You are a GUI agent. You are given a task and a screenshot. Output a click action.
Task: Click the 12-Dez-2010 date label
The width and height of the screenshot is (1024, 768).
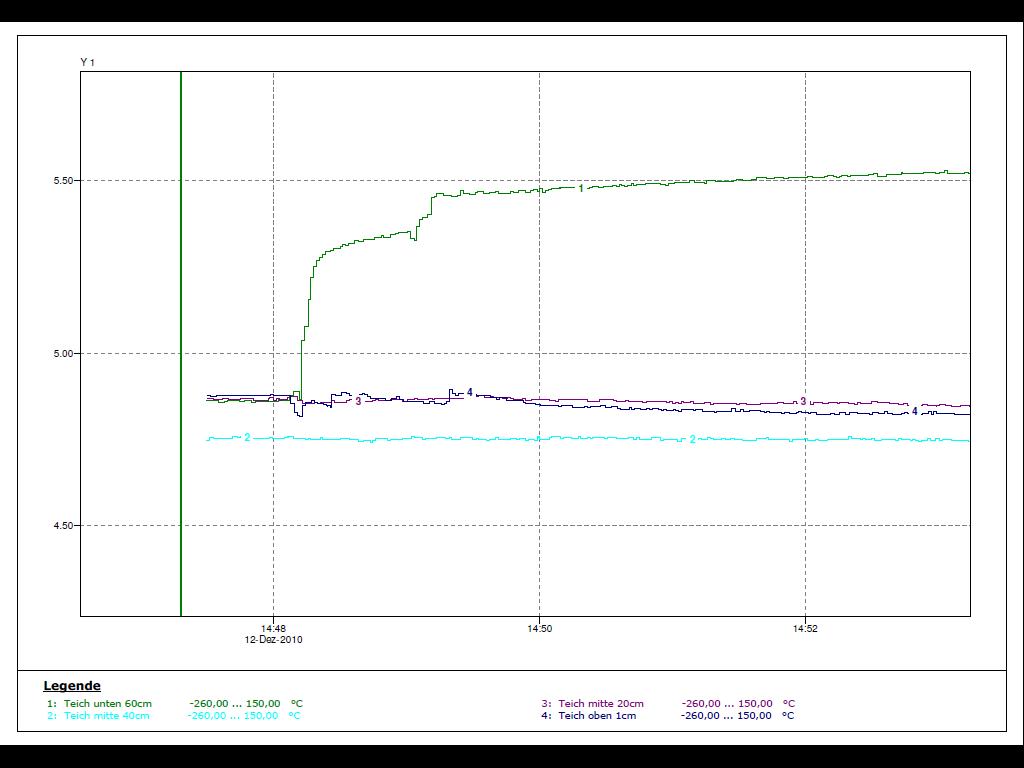[x=273, y=640]
